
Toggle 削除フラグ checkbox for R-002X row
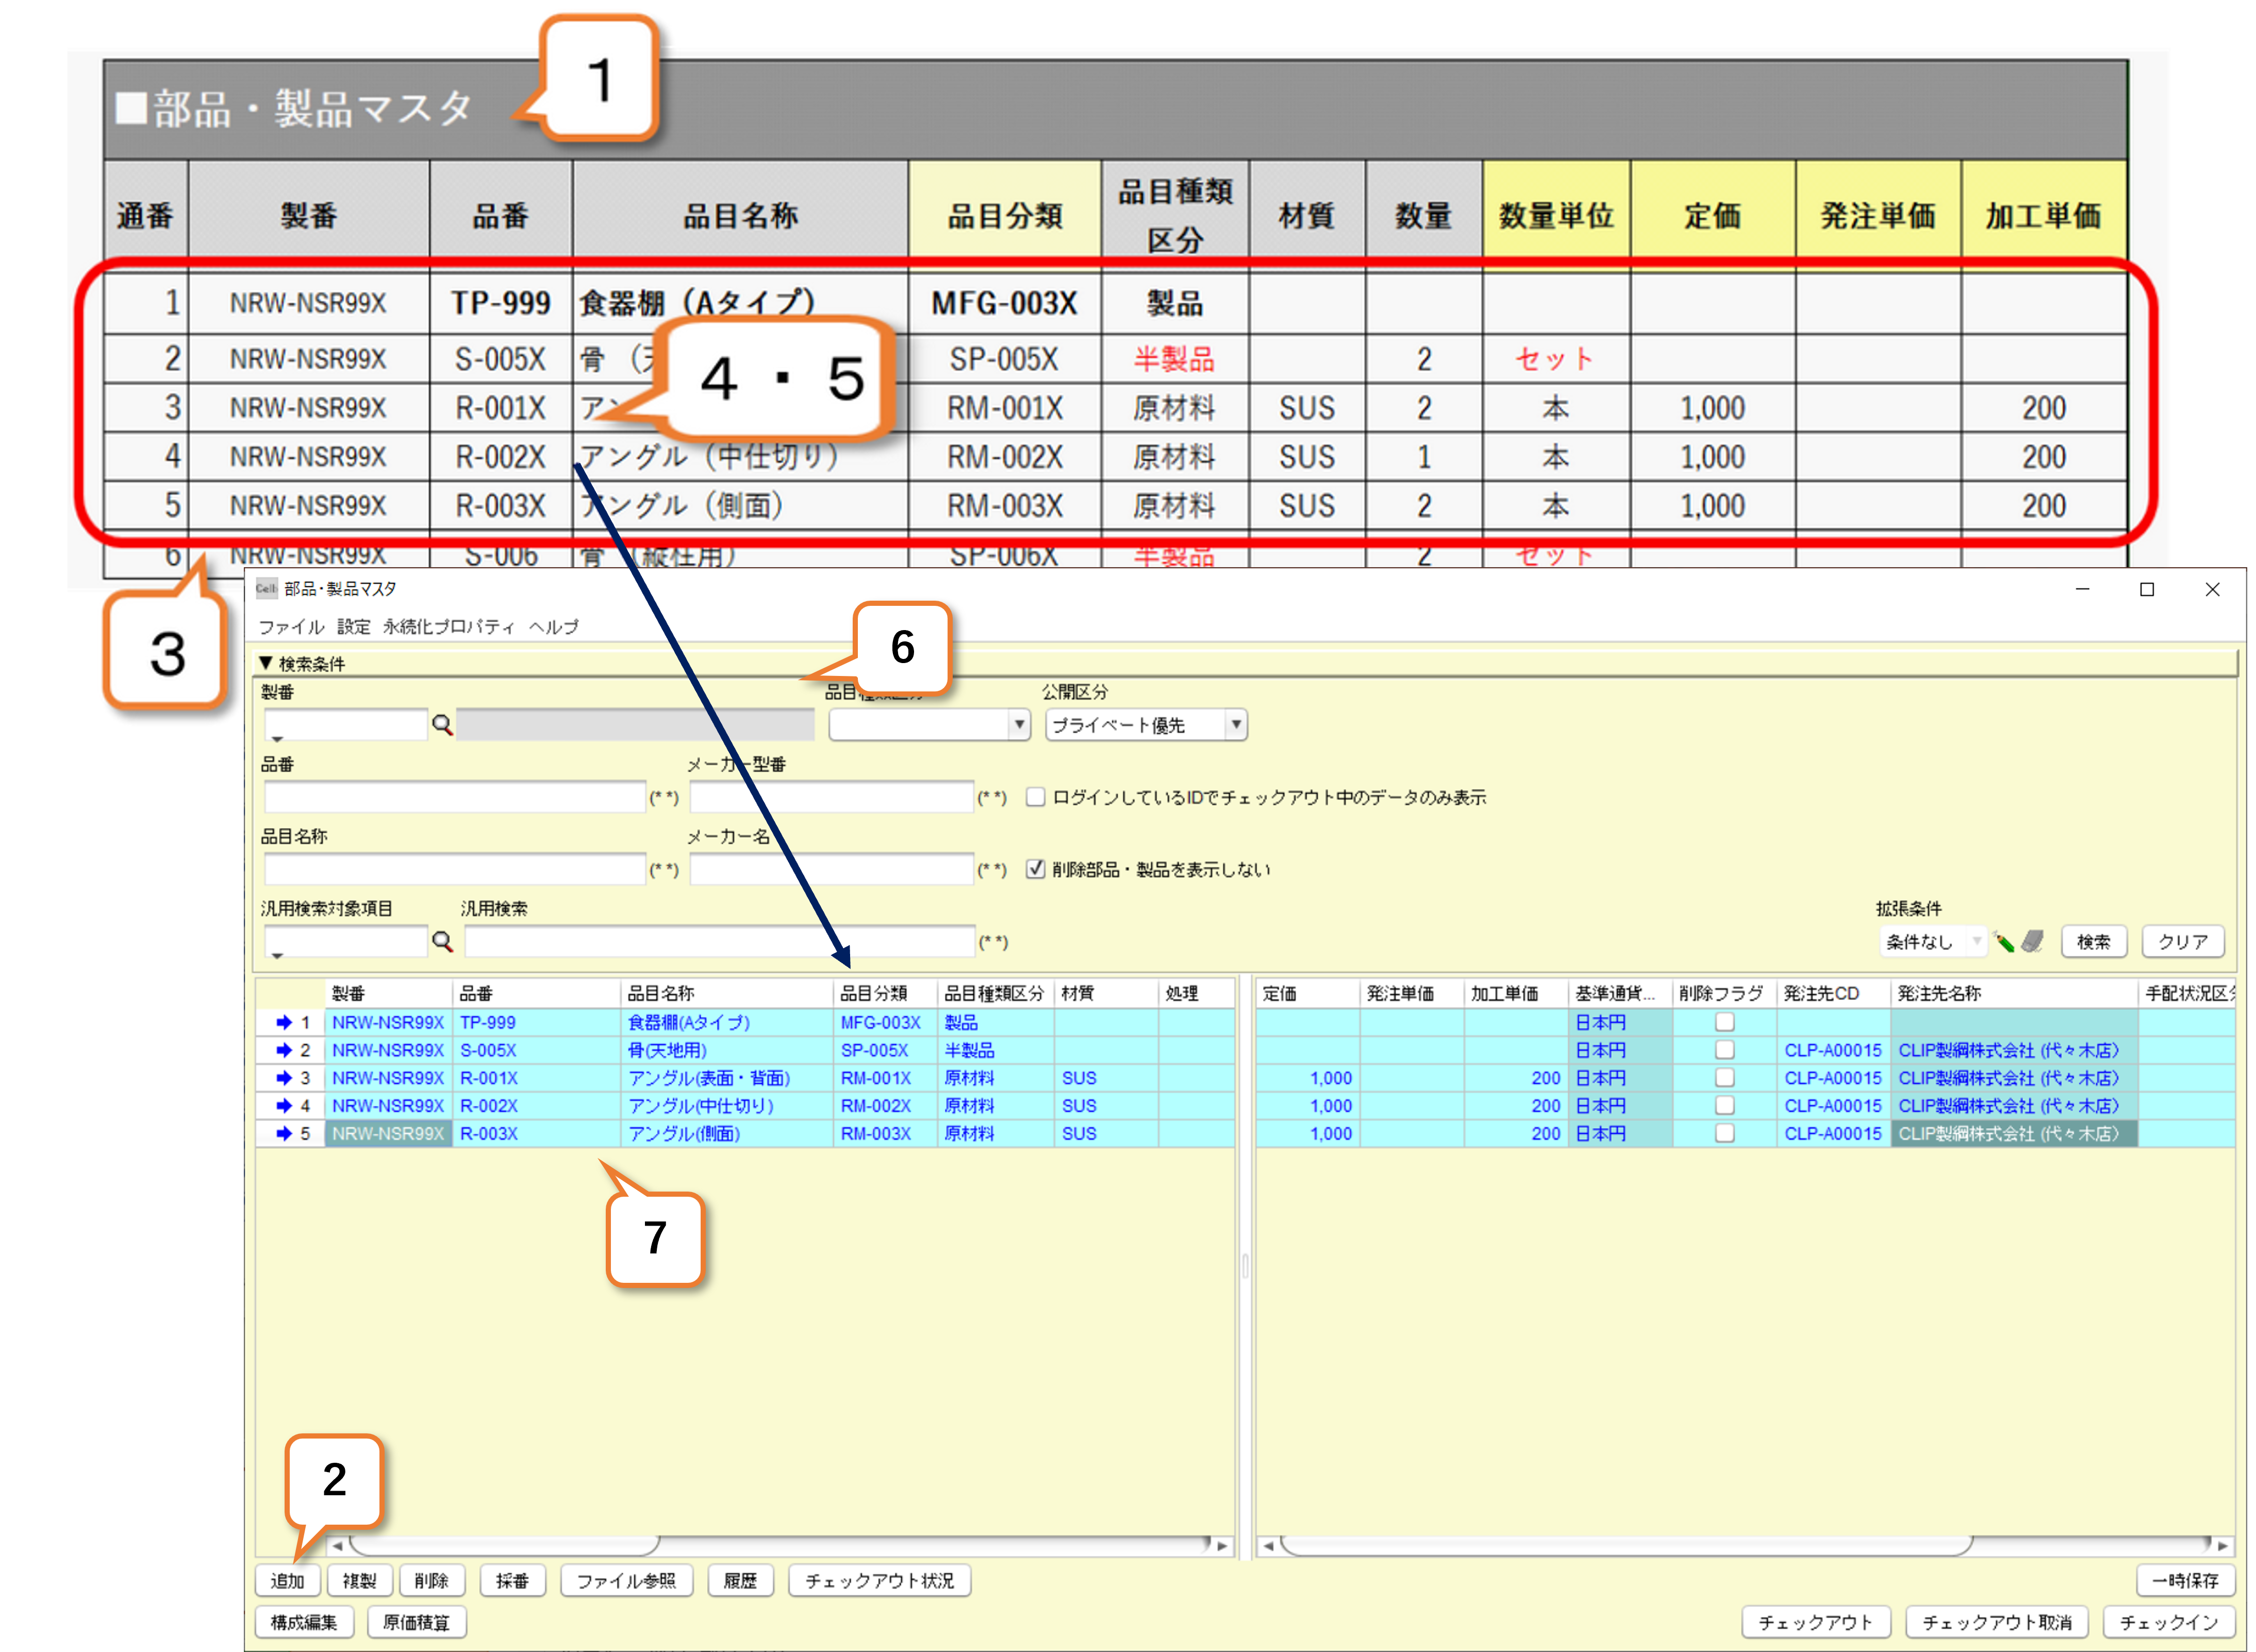click(1725, 1106)
